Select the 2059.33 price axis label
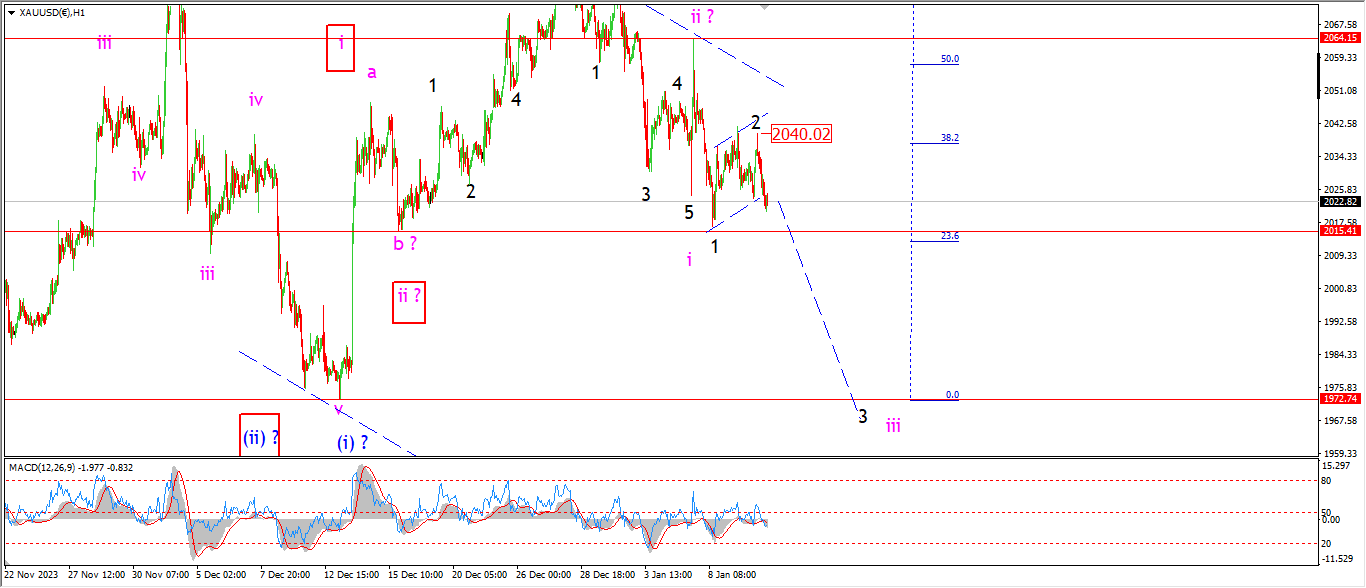Image resolution: width=1366 pixels, height=588 pixels. click(x=1340, y=58)
